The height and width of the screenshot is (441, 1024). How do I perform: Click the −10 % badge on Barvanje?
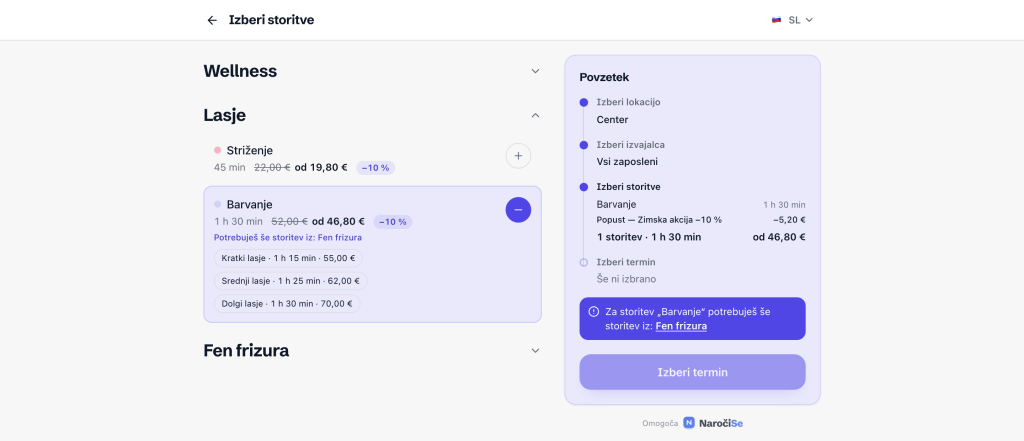(x=392, y=221)
